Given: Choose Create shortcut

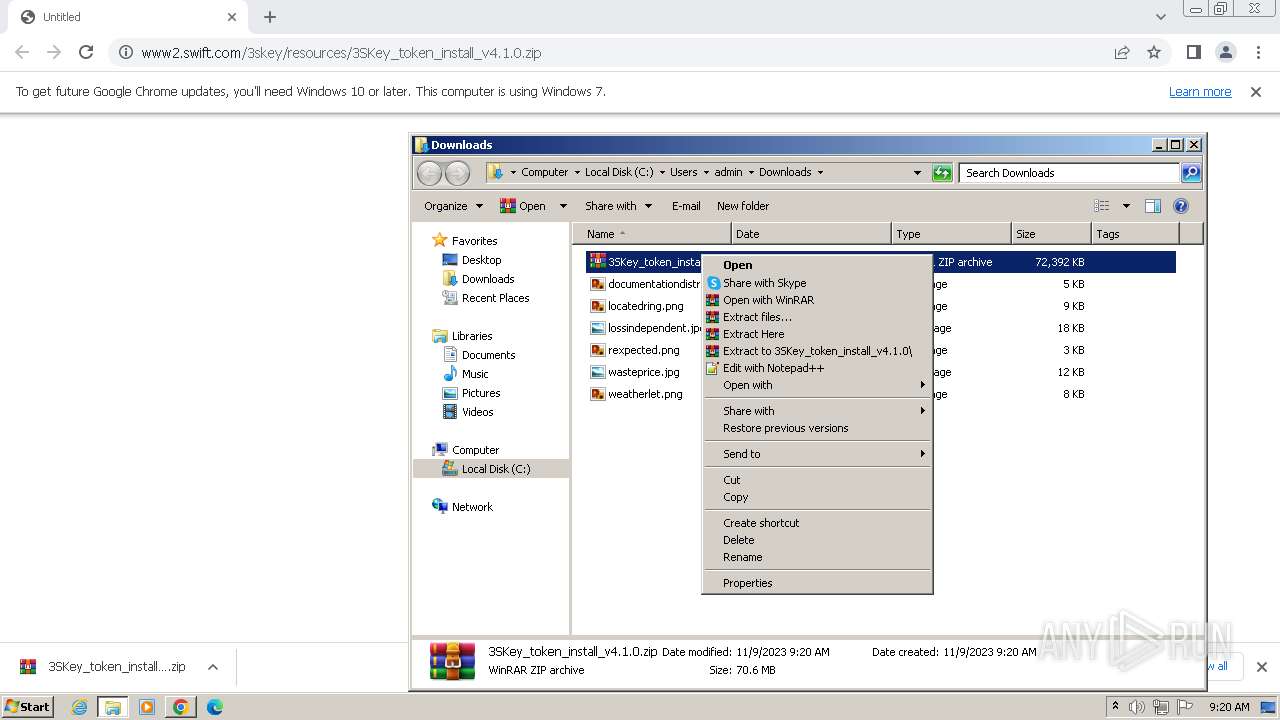Looking at the screenshot, I should pyautogui.click(x=817, y=523).
